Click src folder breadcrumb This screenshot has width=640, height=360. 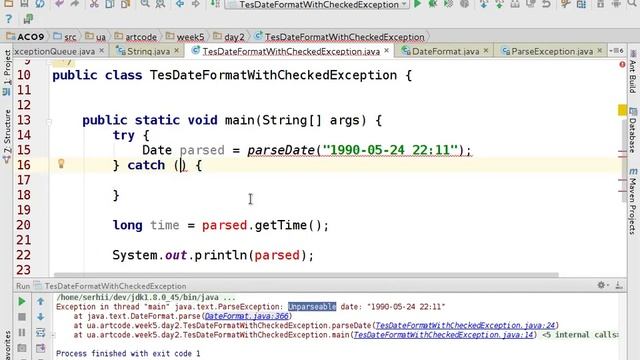65,37
